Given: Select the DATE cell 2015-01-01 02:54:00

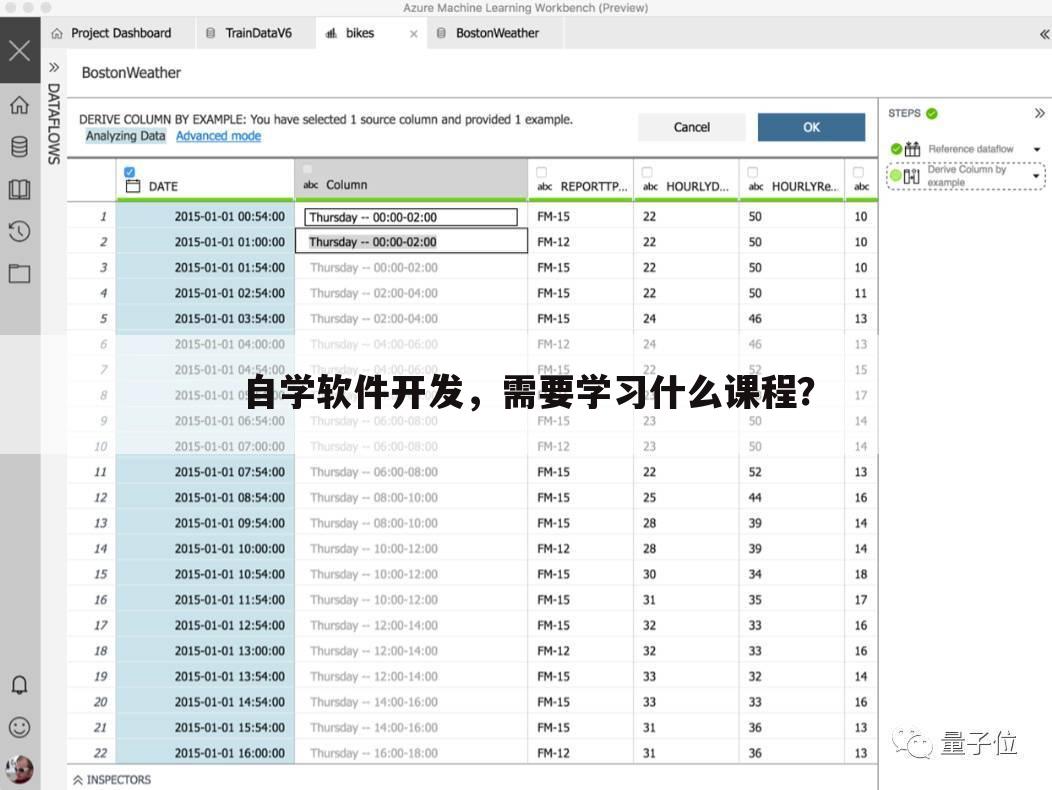Looking at the screenshot, I should coord(205,293).
